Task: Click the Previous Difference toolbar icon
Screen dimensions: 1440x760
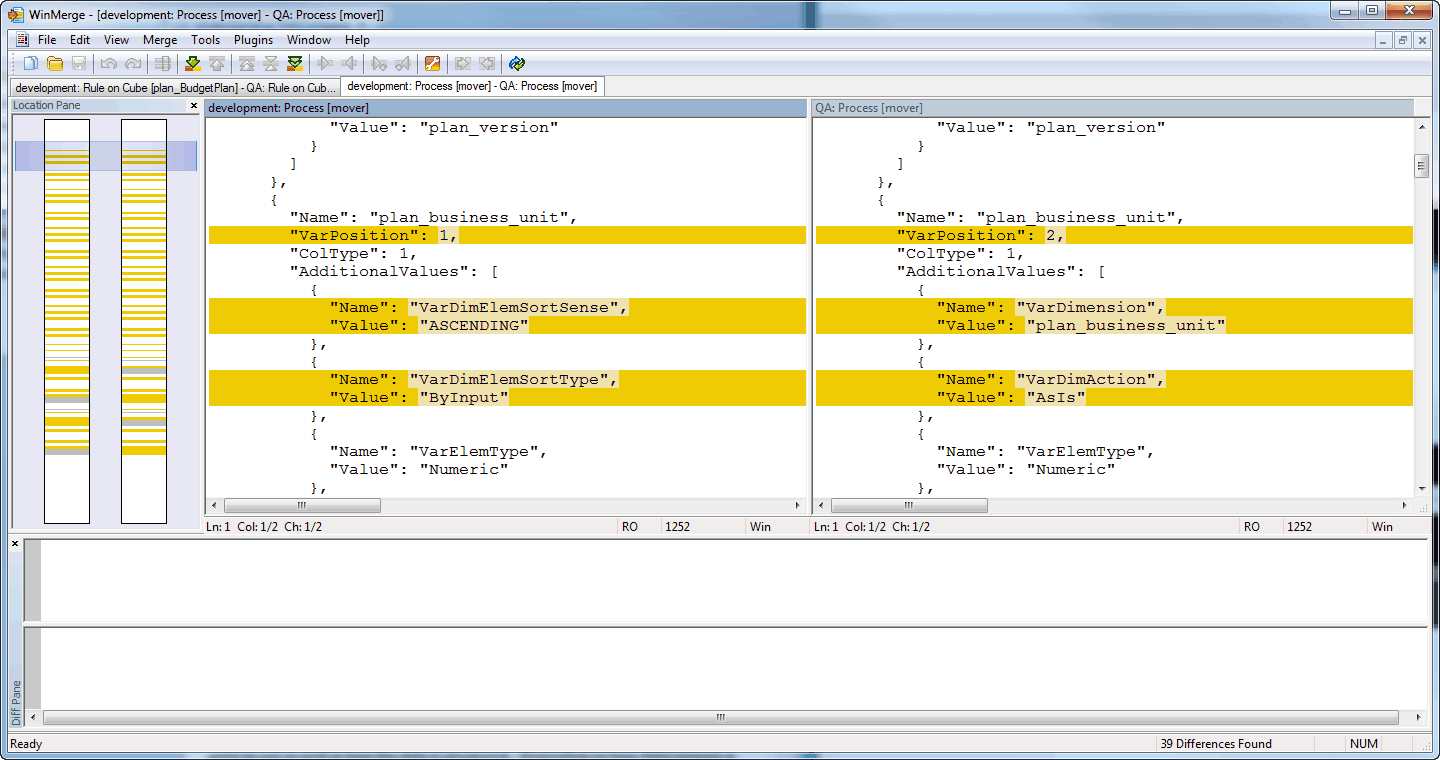Action: (x=217, y=64)
